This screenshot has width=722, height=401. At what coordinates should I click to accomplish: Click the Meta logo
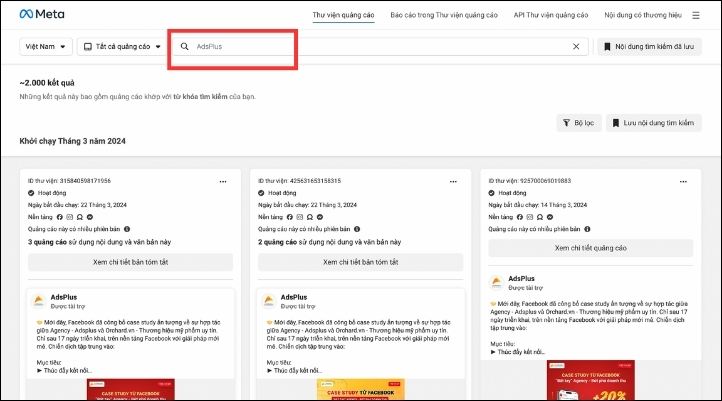pyautogui.click(x=42, y=14)
